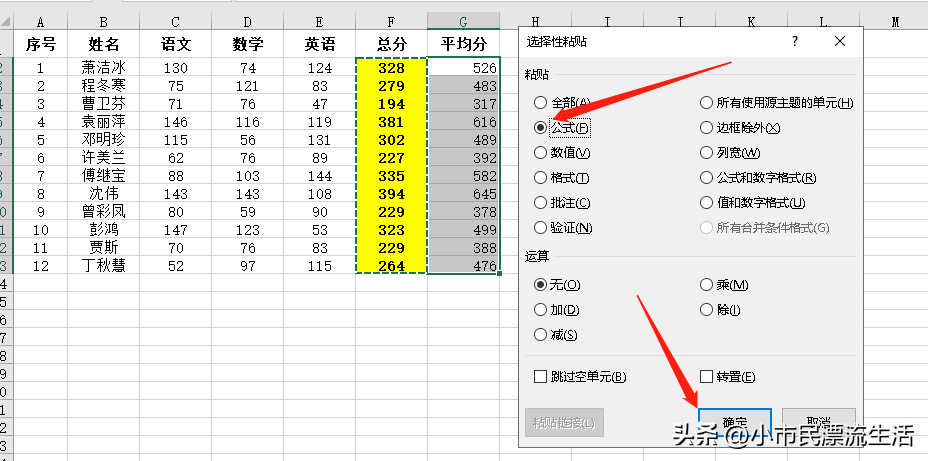
Task: Select the 减(S) operation option
Action: pos(540,335)
